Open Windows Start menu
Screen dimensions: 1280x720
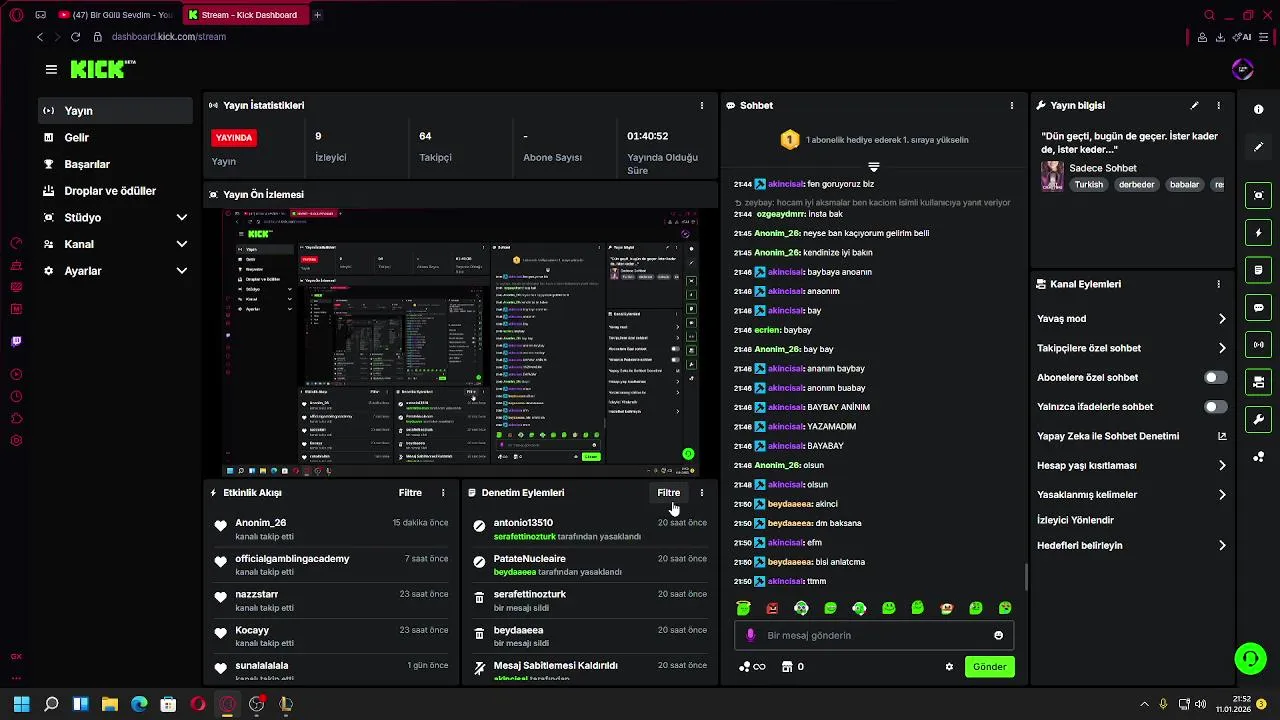point(21,704)
